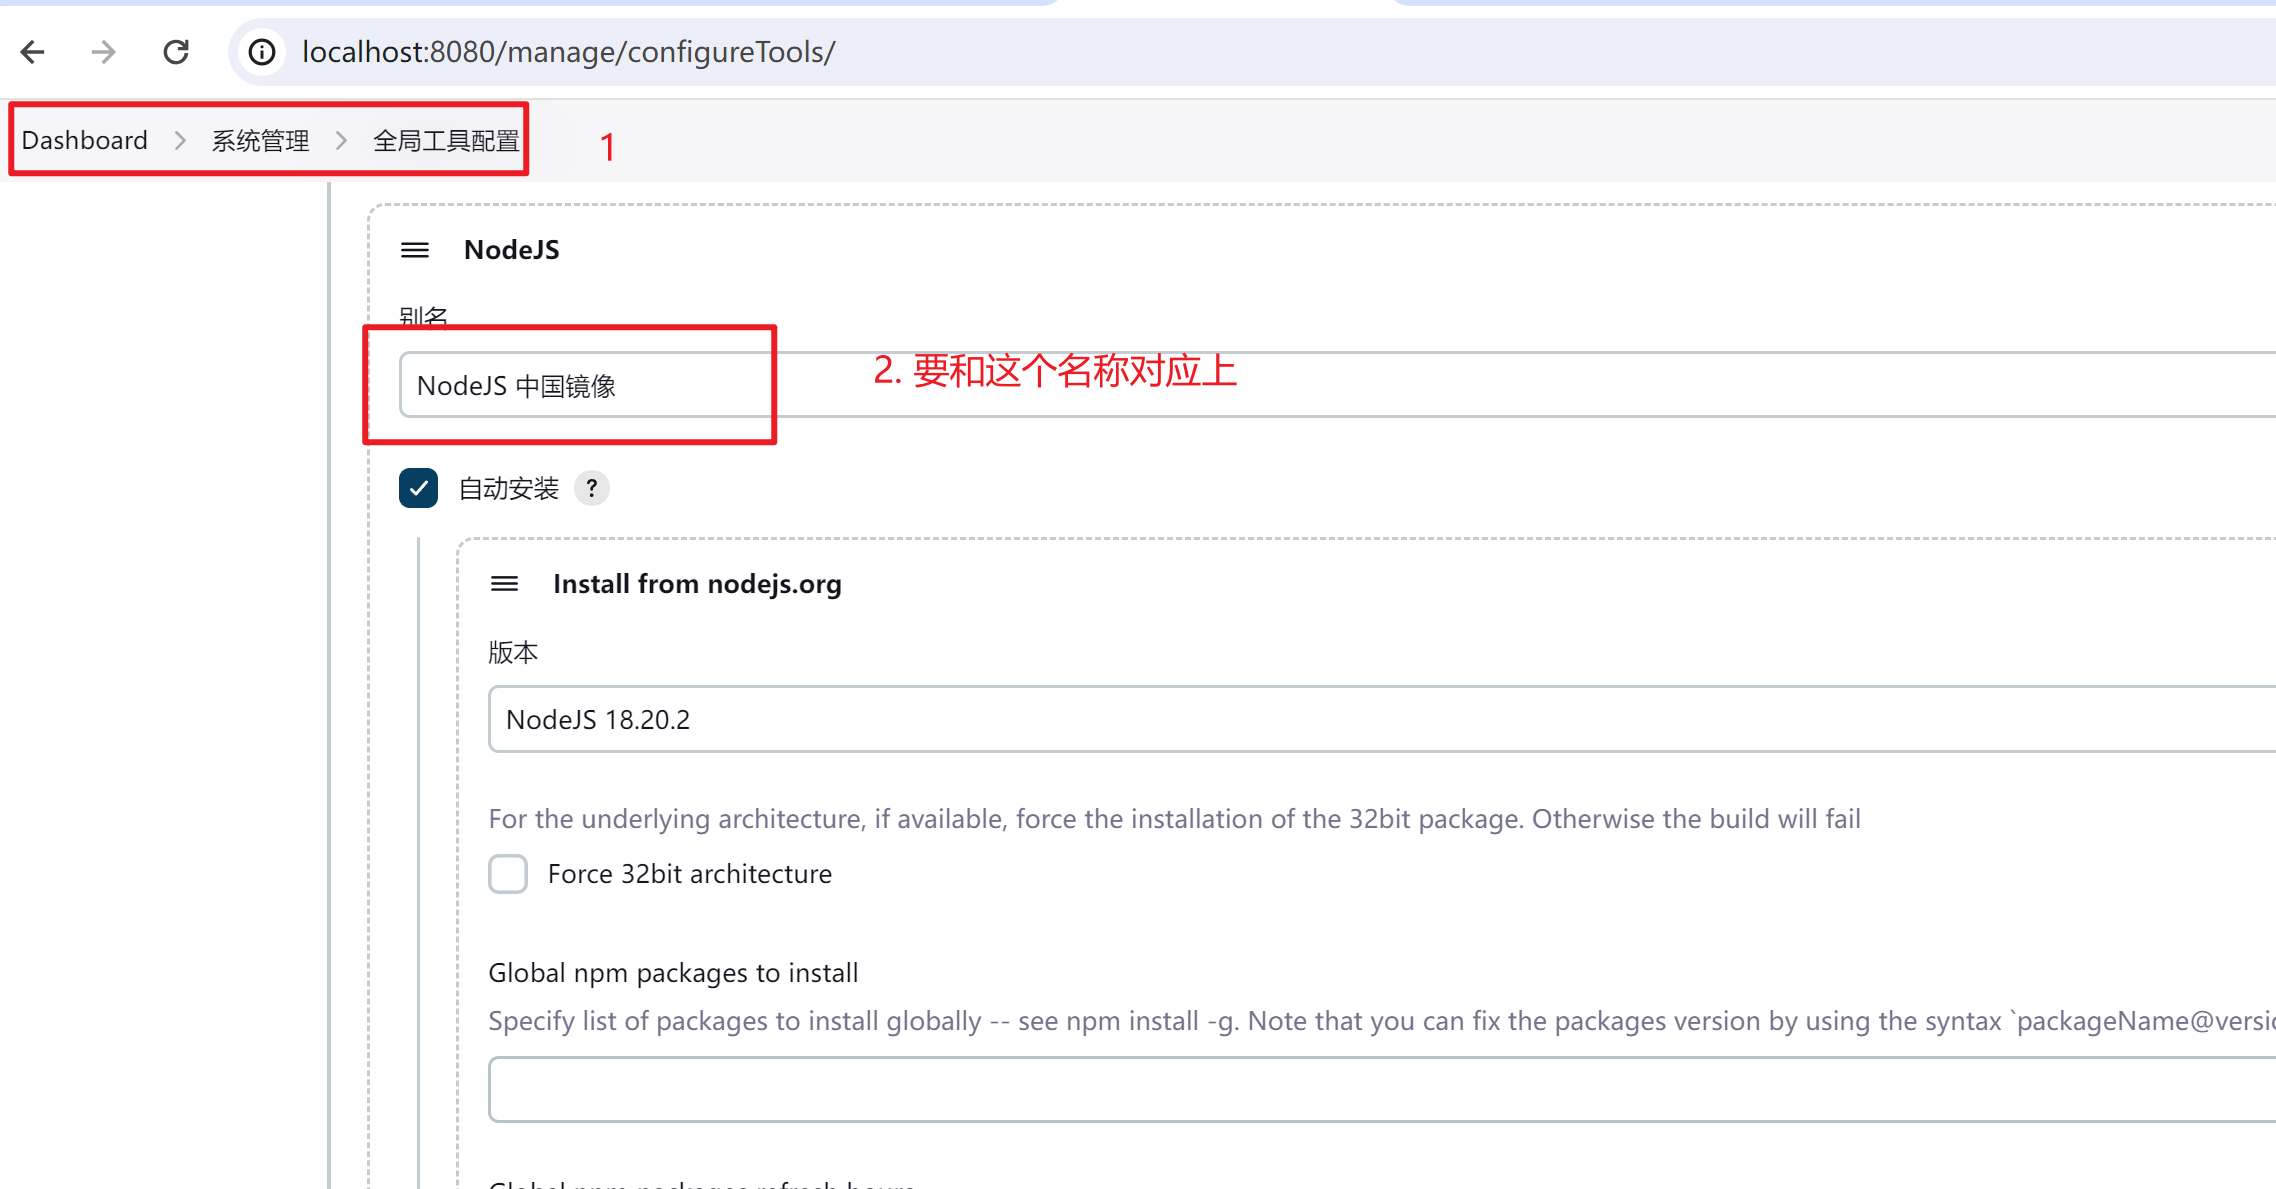Click the Specify list of packages description text
2276x1189 pixels.
1382,1021
